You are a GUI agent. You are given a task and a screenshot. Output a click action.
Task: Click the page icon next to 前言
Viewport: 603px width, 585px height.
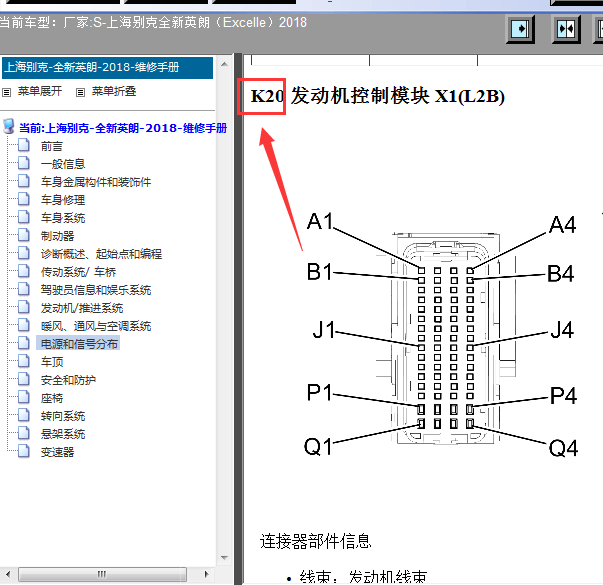coord(24,145)
